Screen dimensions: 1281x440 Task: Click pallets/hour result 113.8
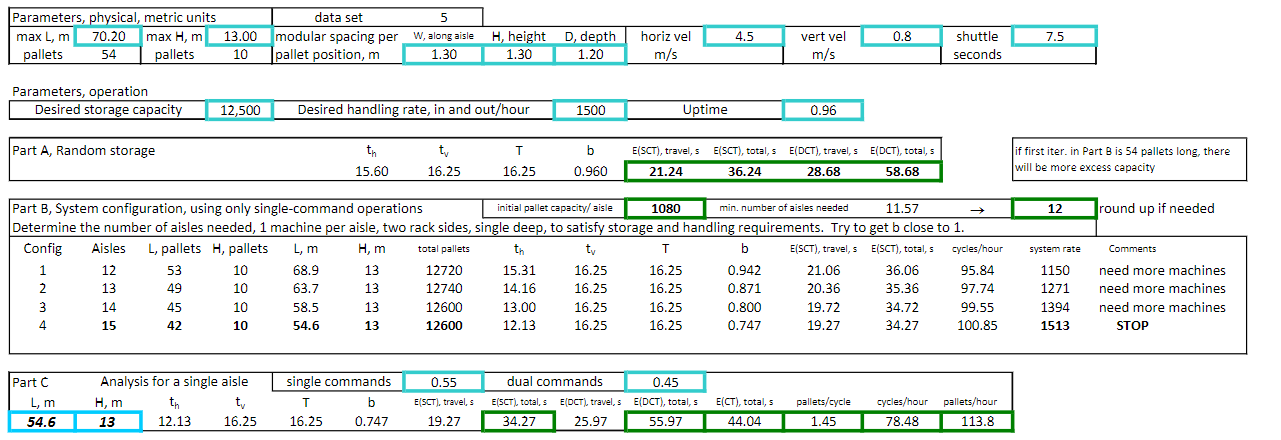tap(976, 422)
